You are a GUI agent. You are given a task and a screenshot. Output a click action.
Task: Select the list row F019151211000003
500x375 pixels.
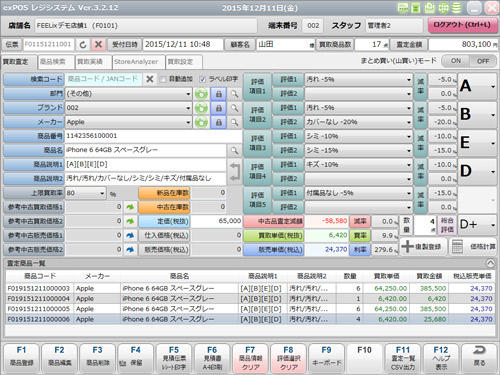point(250,288)
